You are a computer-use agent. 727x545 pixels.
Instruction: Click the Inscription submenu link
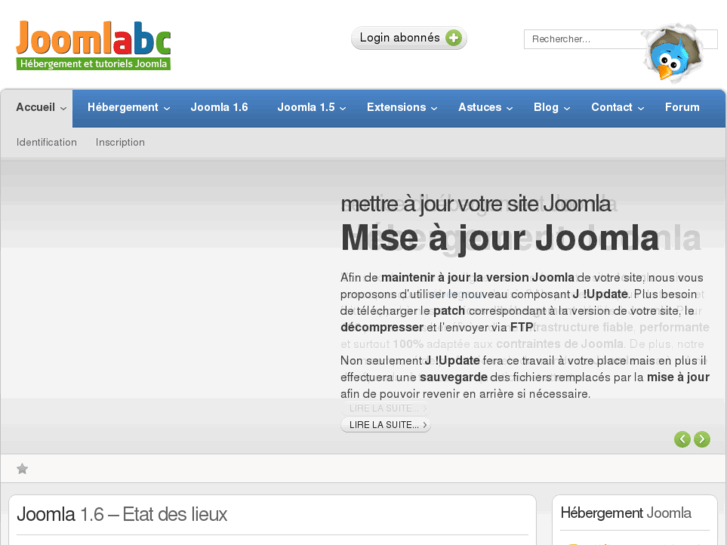pyautogui.click(x=120, y=142)
